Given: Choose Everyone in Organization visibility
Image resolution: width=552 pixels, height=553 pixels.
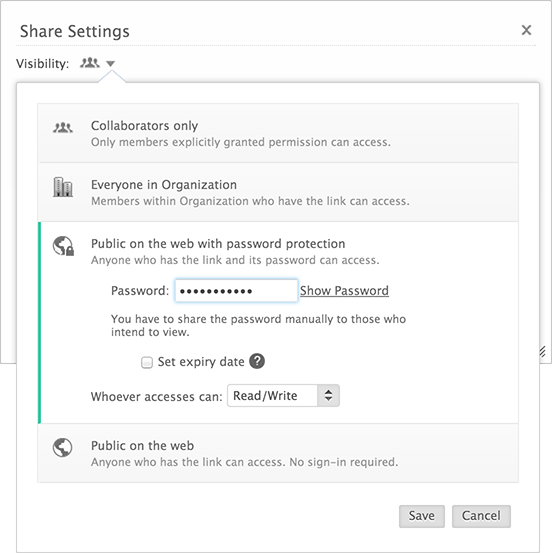Looking at the screenshot, I should click(x=278, y=192).
